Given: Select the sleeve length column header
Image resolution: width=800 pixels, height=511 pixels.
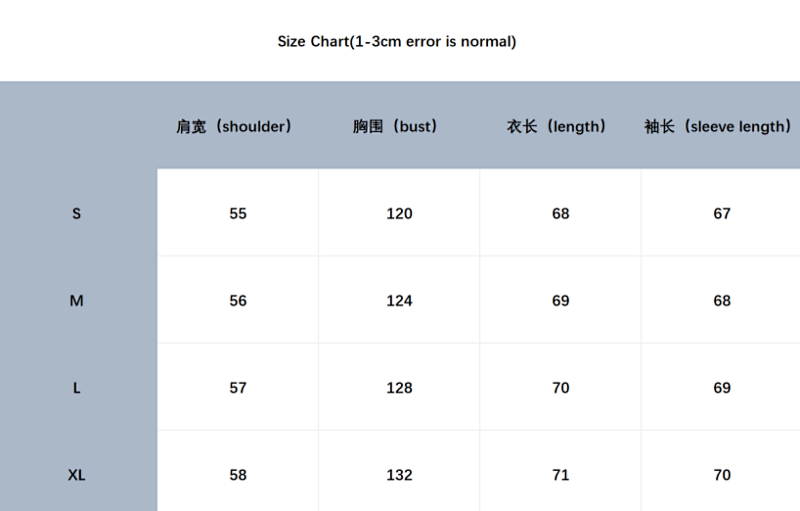Looking at the screenshot, I should 718,126.
